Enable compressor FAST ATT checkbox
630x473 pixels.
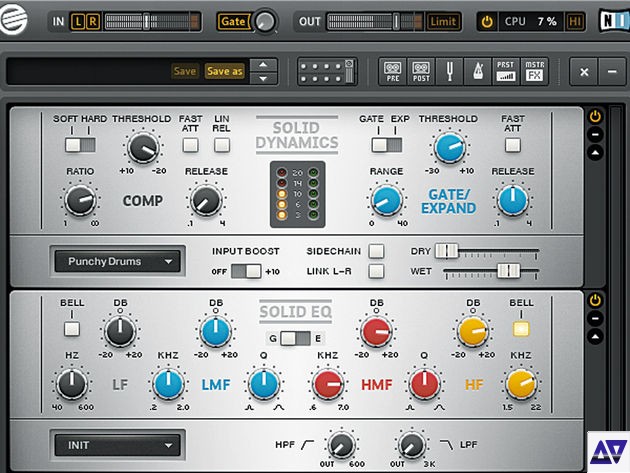[190, 145]
